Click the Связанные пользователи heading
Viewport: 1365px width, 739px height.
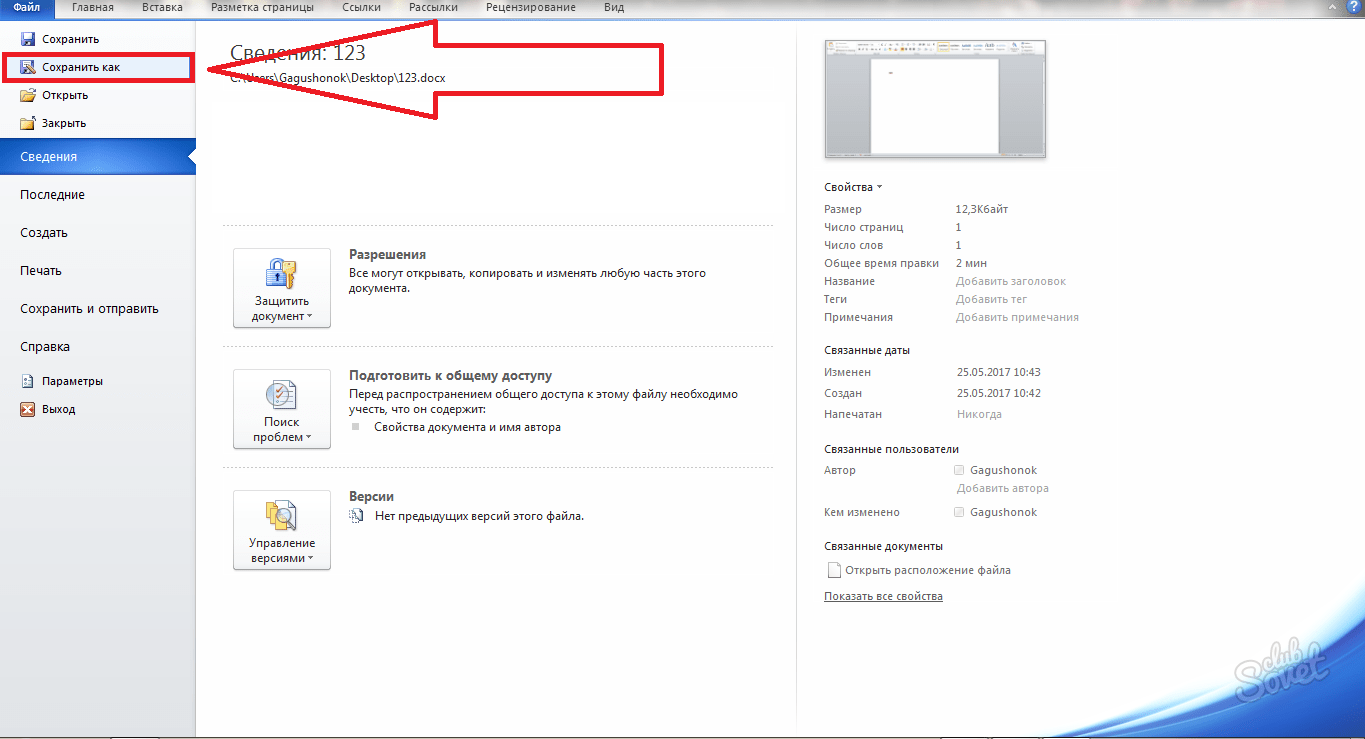click(x=891, y=449)
